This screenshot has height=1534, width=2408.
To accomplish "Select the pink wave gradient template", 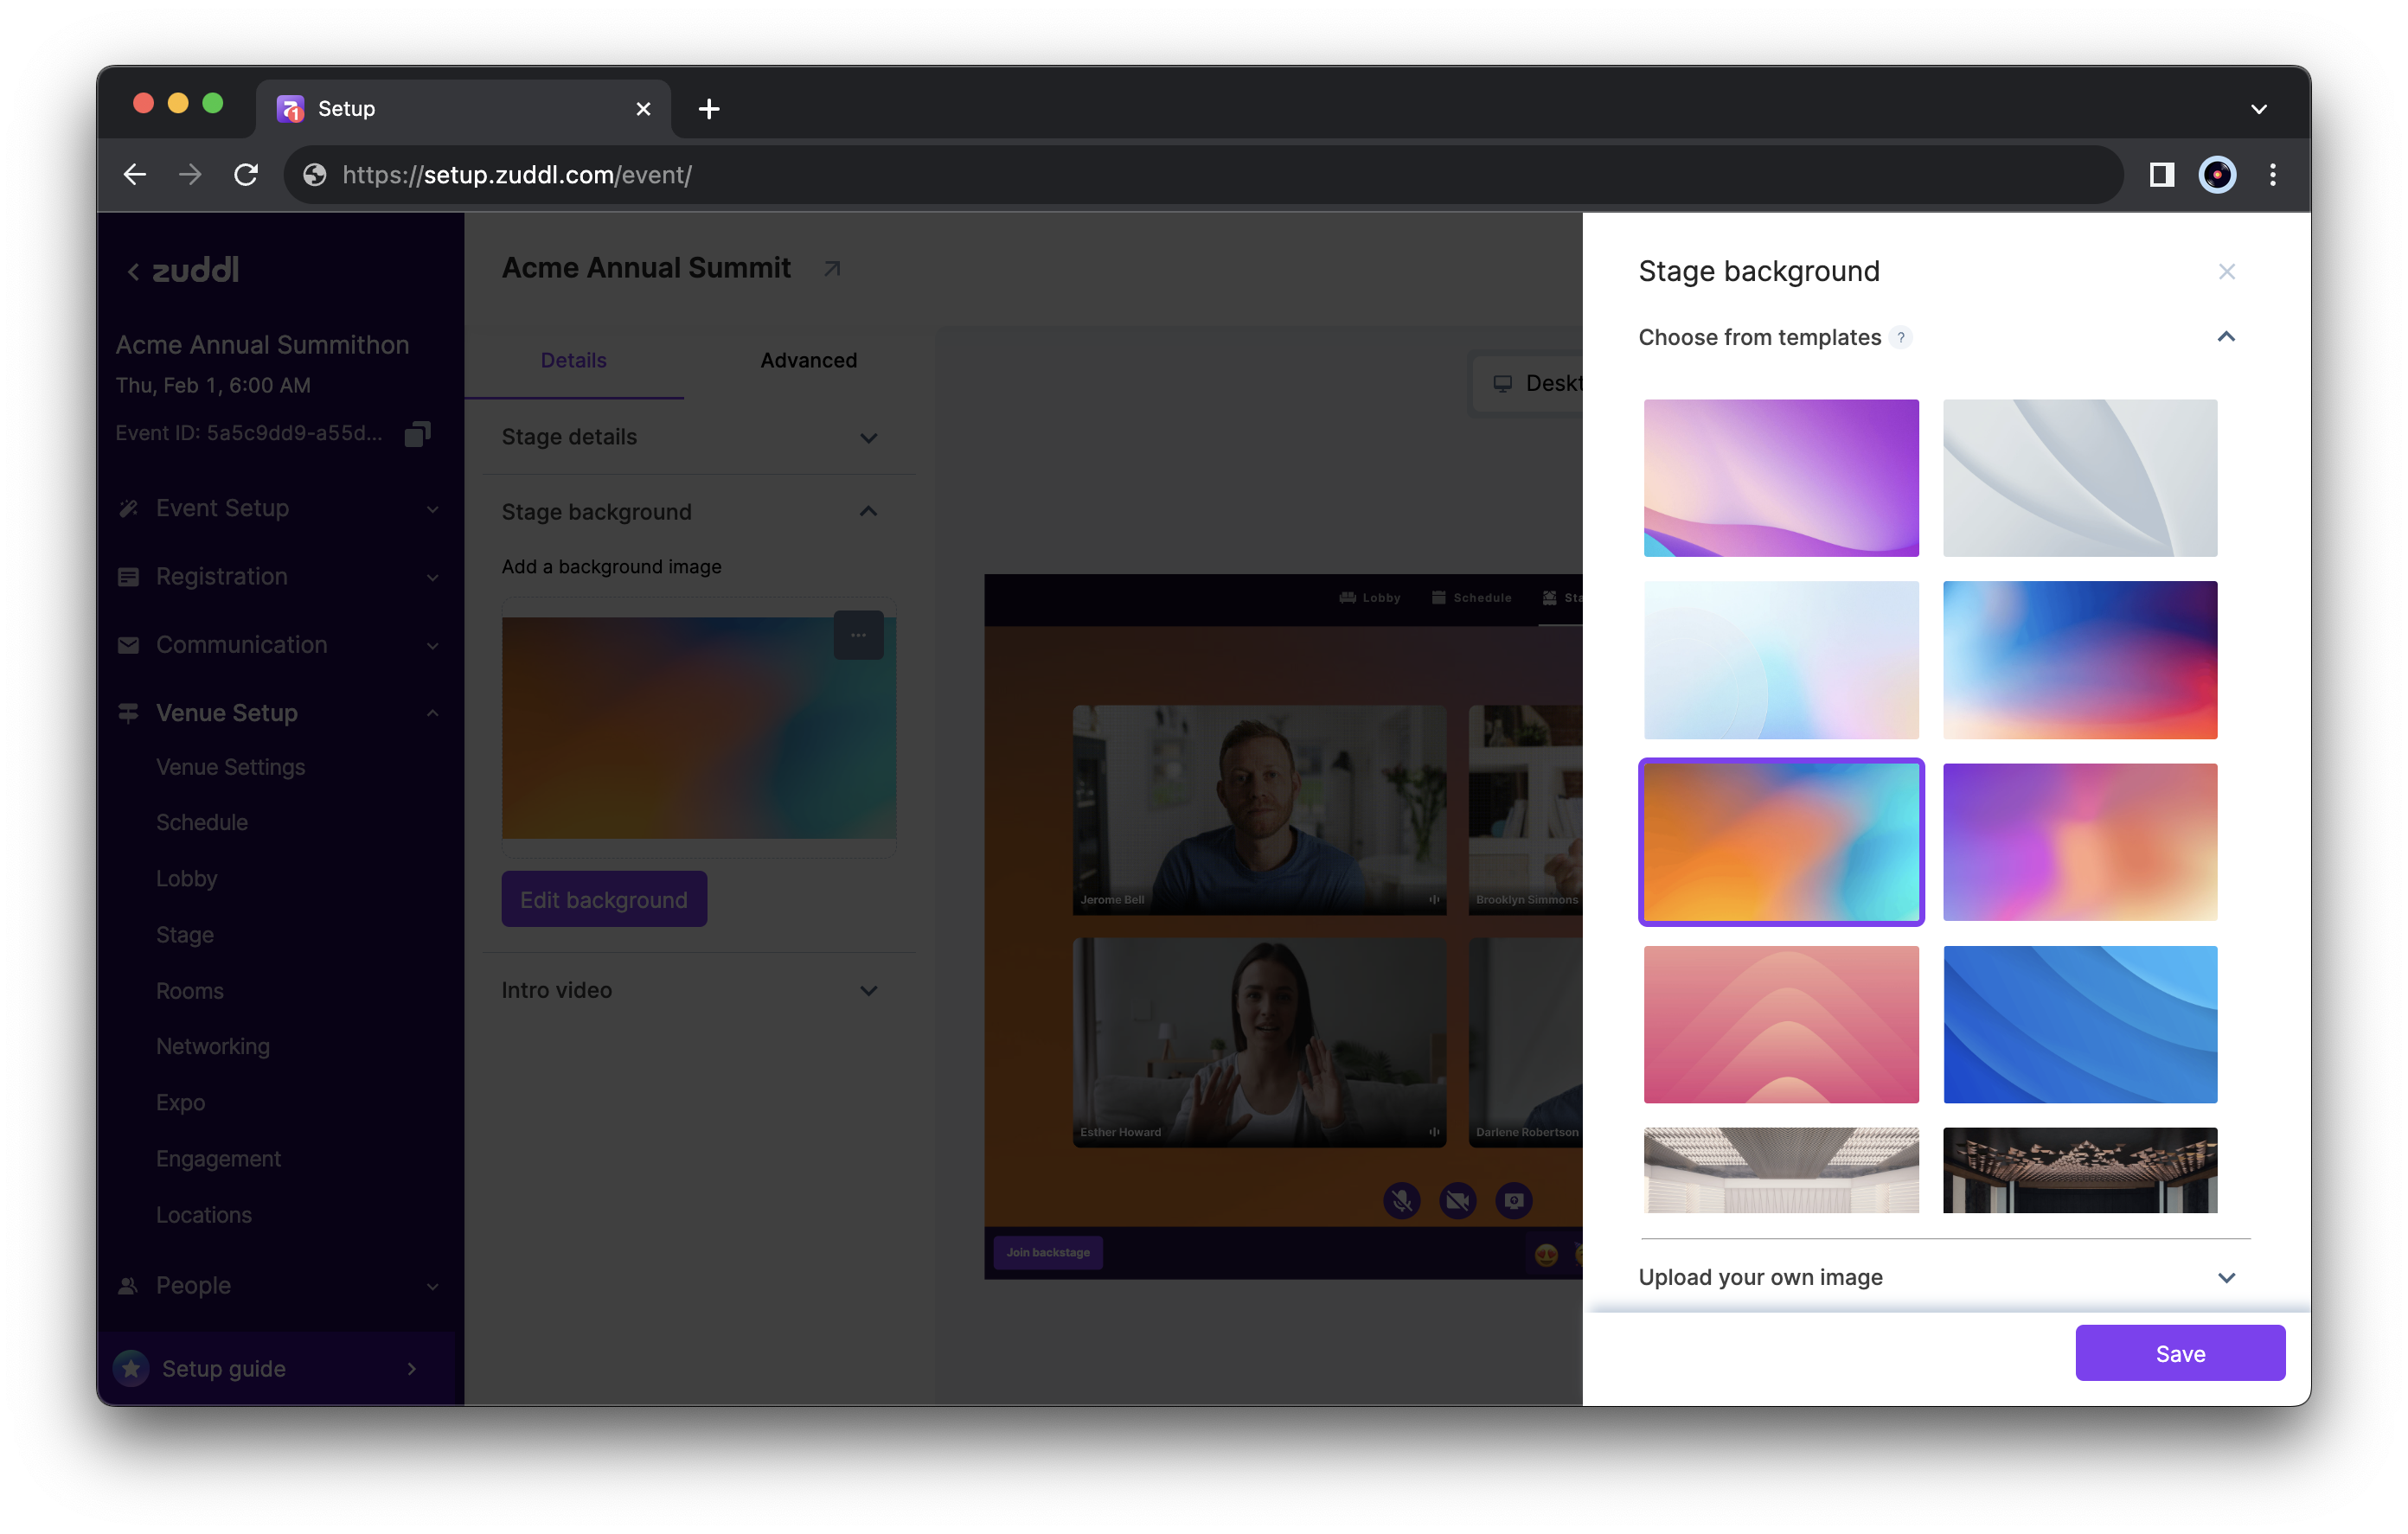I will [x=1780, y=1024].
